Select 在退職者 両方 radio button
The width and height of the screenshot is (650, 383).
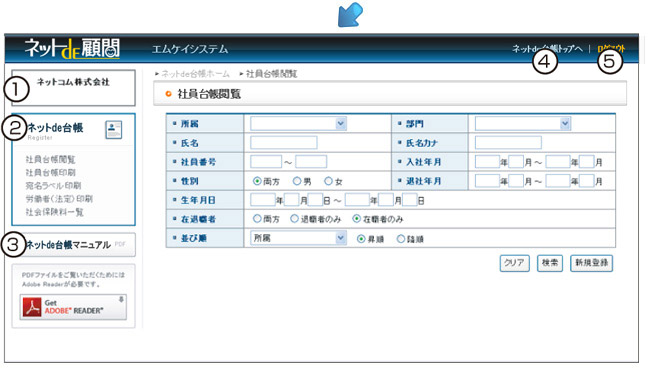pyautogui.click(x=257, y=218)
